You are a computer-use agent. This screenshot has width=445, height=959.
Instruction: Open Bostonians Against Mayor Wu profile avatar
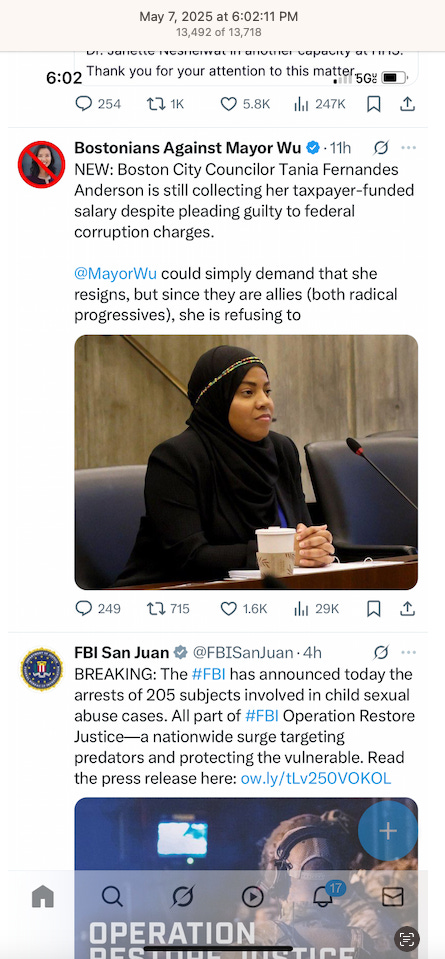pos(42,164)
